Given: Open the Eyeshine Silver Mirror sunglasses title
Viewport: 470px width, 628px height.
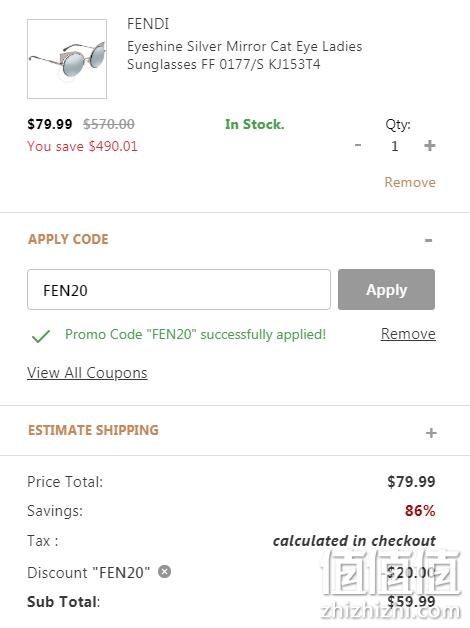Looking at the screenshot, I should tap(244, 55).
